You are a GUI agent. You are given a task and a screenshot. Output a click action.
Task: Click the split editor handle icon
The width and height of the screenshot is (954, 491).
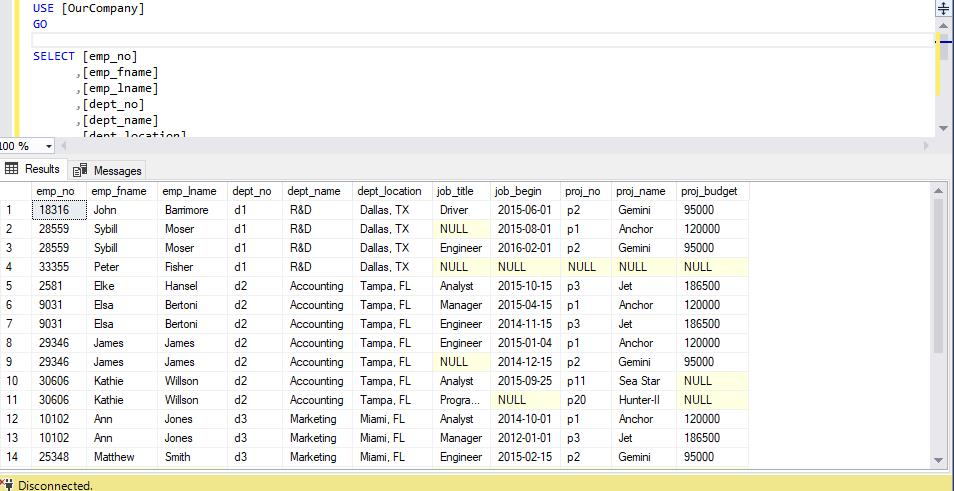[x=942, y=9]
